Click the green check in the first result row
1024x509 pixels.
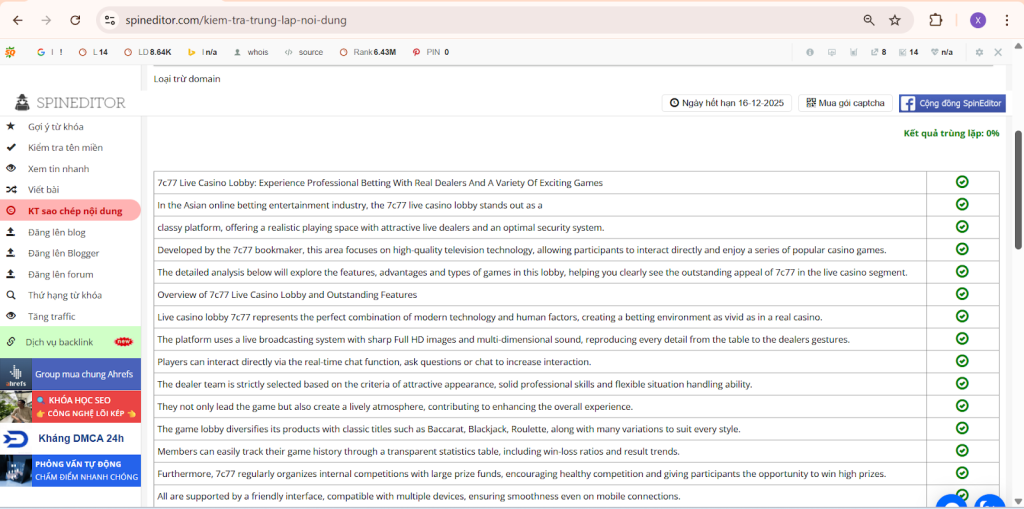tap(962, 182)
